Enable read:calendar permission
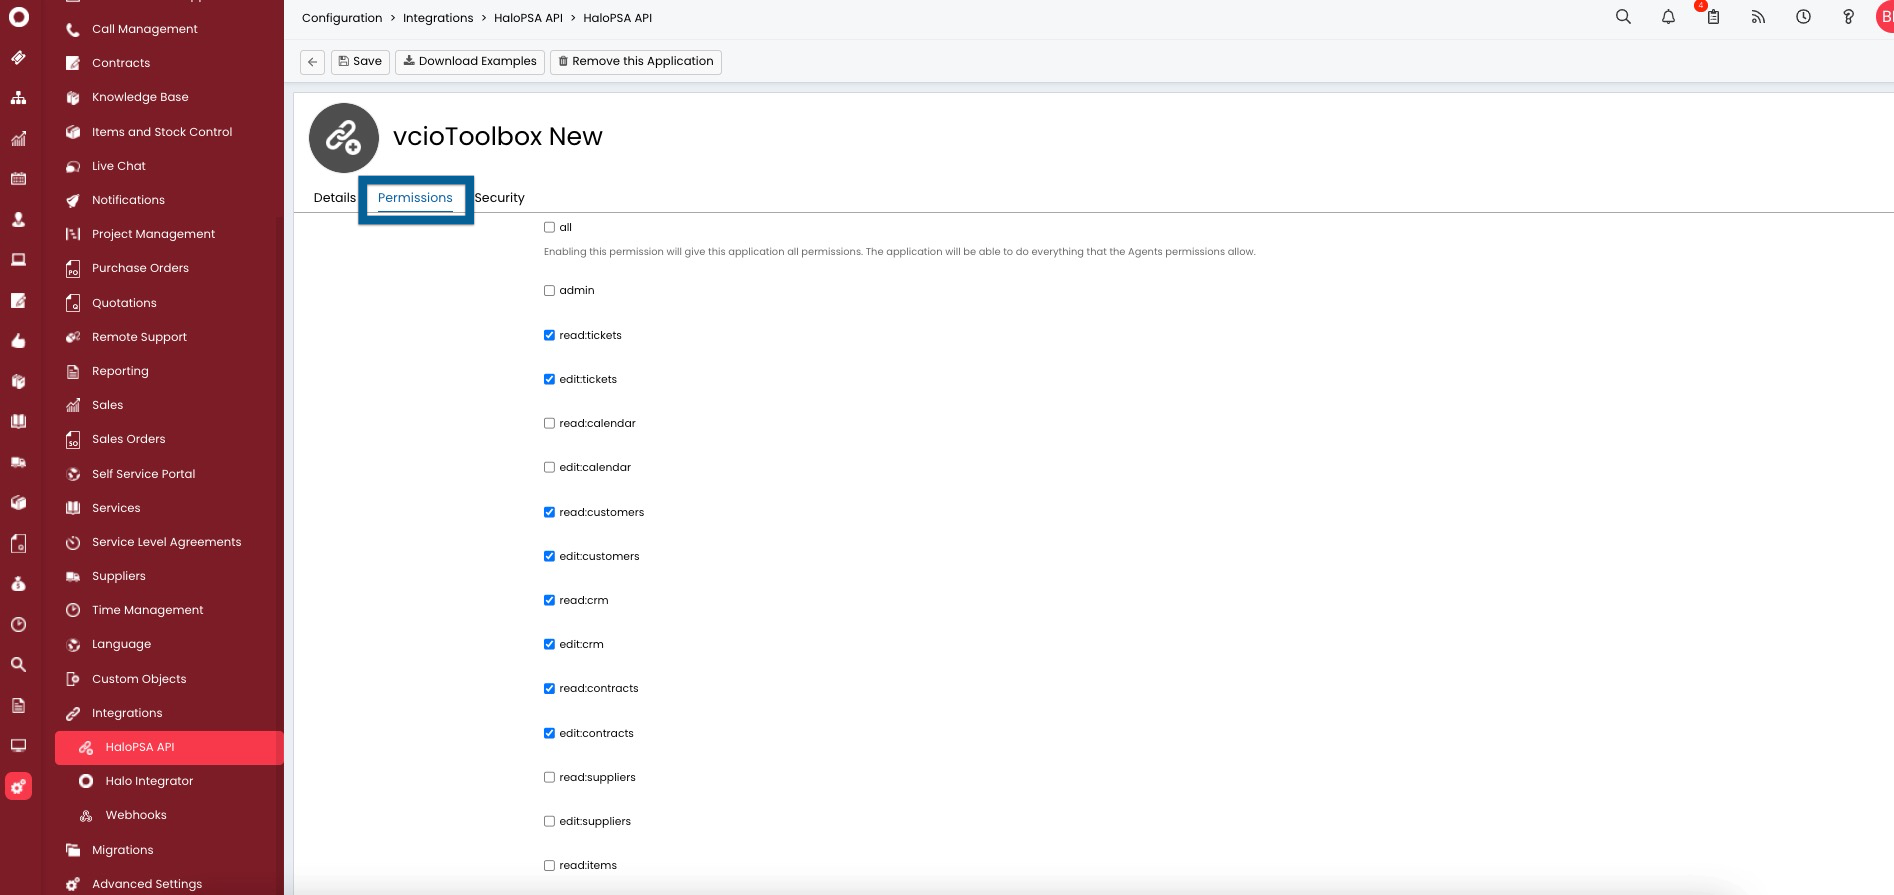This screenshot has width=1894, height=895. click(x=549, y=423)
